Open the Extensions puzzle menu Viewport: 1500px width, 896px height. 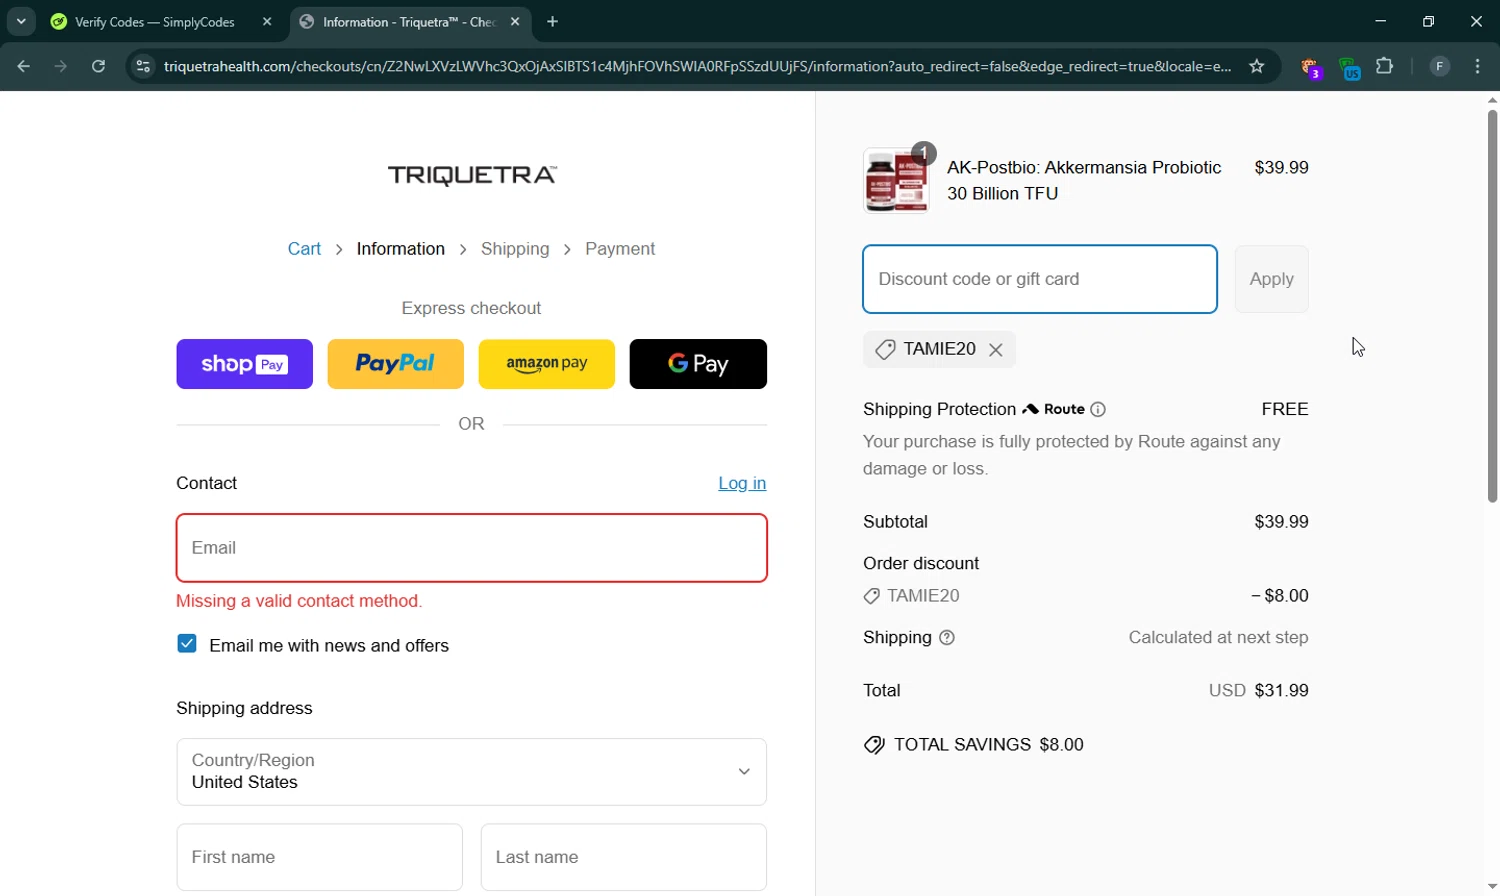[1385, 66]
